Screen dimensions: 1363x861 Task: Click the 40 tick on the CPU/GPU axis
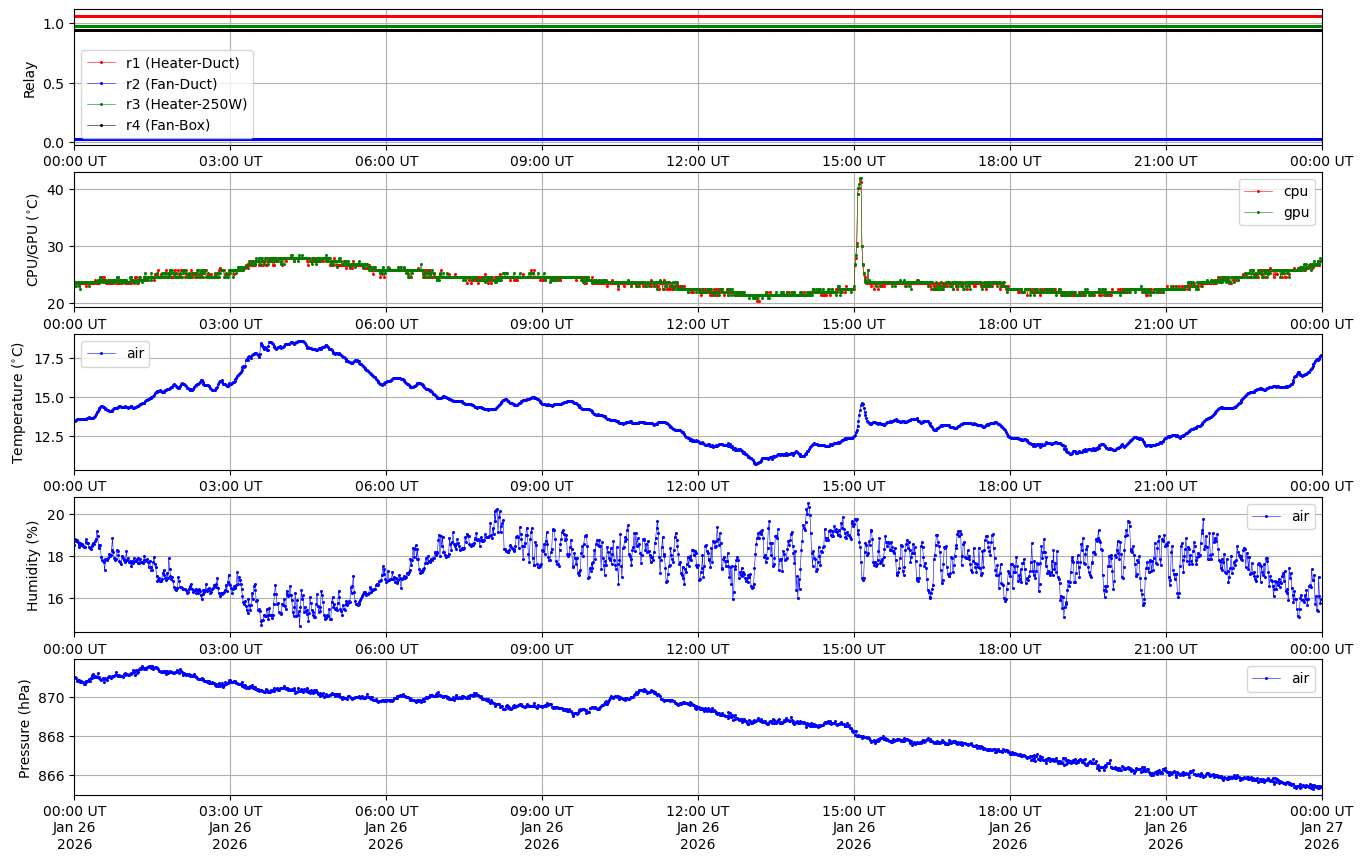57,190
